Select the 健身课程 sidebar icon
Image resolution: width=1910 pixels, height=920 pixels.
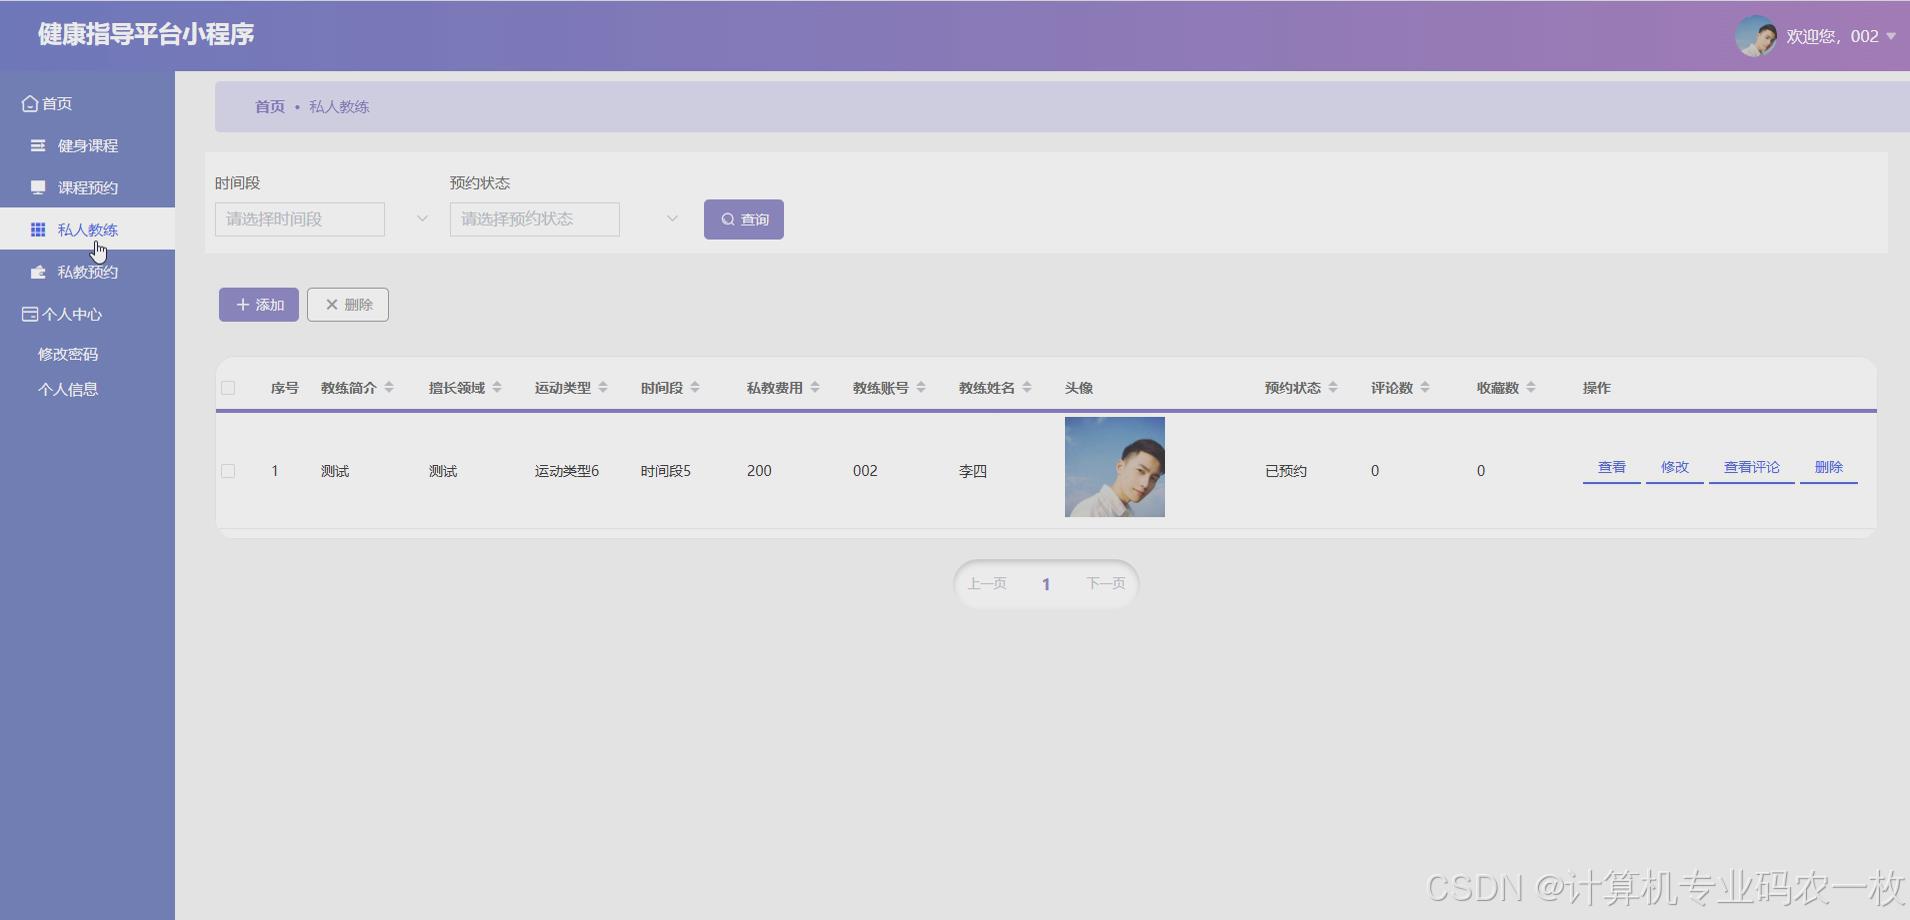[x=37, y=145]
